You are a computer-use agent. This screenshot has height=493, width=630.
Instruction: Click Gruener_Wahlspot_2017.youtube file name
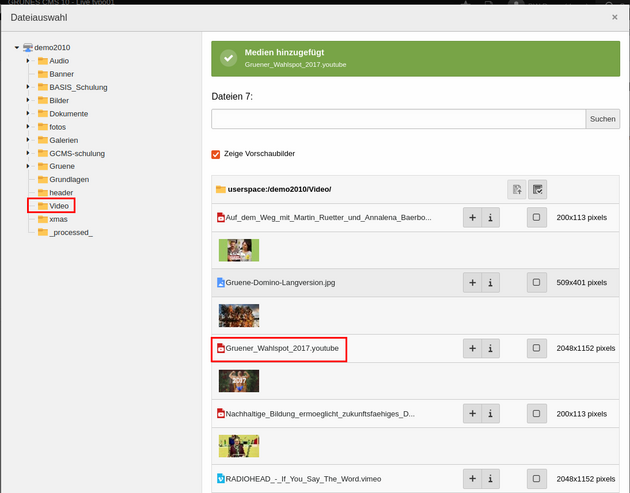click(282, 348)
